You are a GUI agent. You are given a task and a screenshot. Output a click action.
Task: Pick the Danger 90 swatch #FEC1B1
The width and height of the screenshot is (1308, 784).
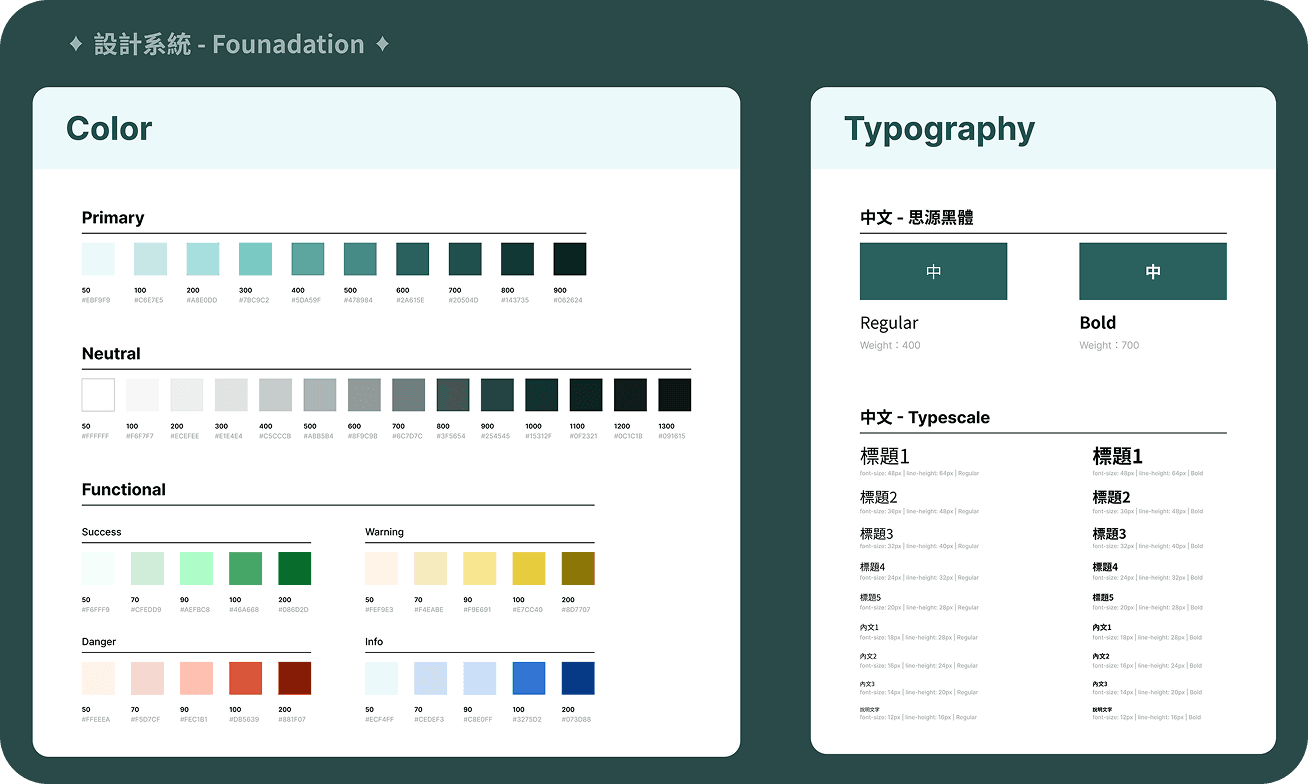tap(196, 678)
